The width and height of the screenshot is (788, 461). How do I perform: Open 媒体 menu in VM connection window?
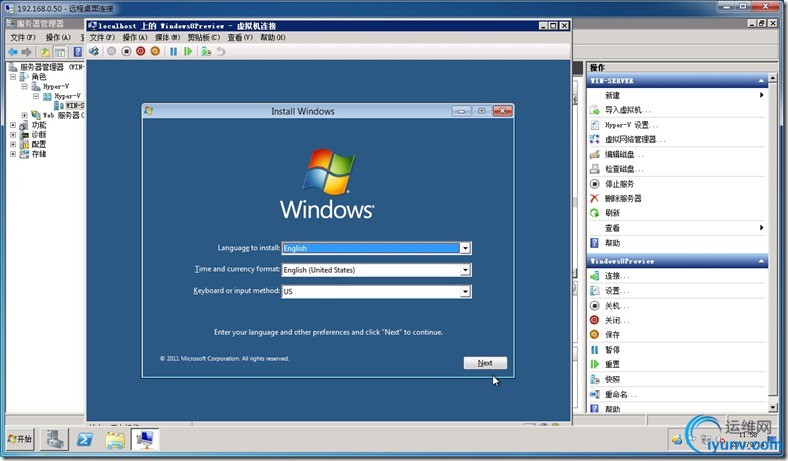[167, 38]
